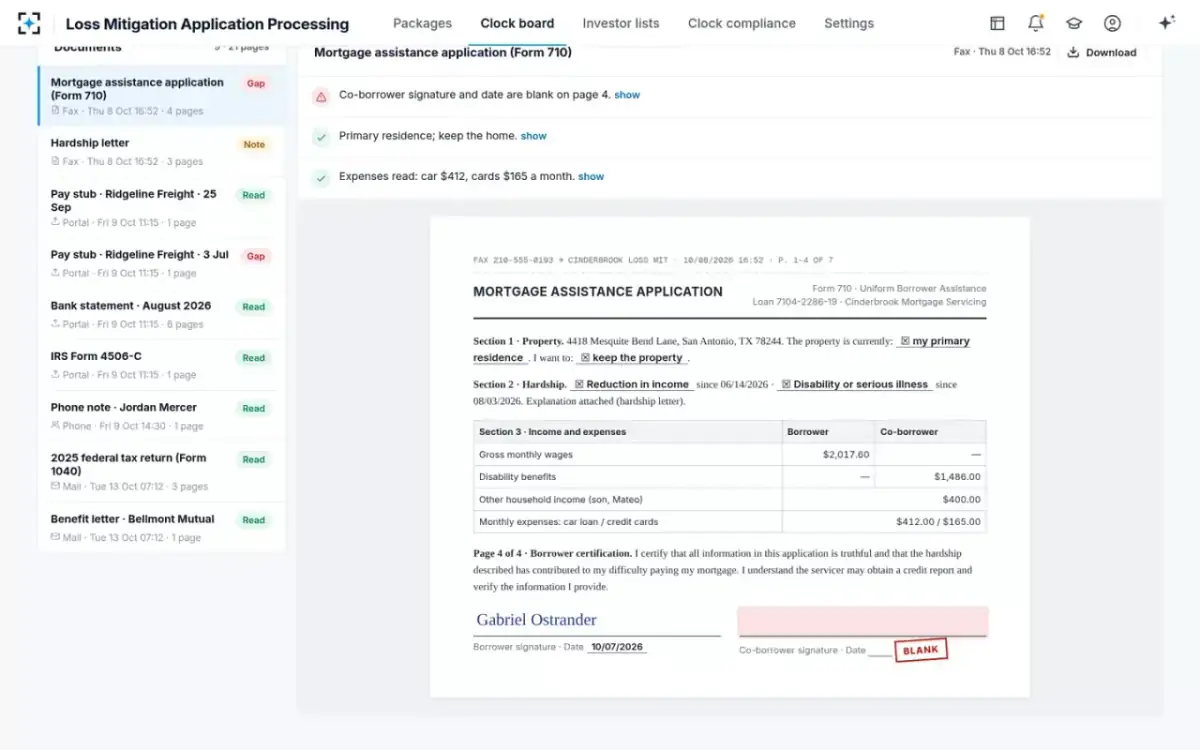
Task: Open the notifications bell
Action: coord(1036,23)
